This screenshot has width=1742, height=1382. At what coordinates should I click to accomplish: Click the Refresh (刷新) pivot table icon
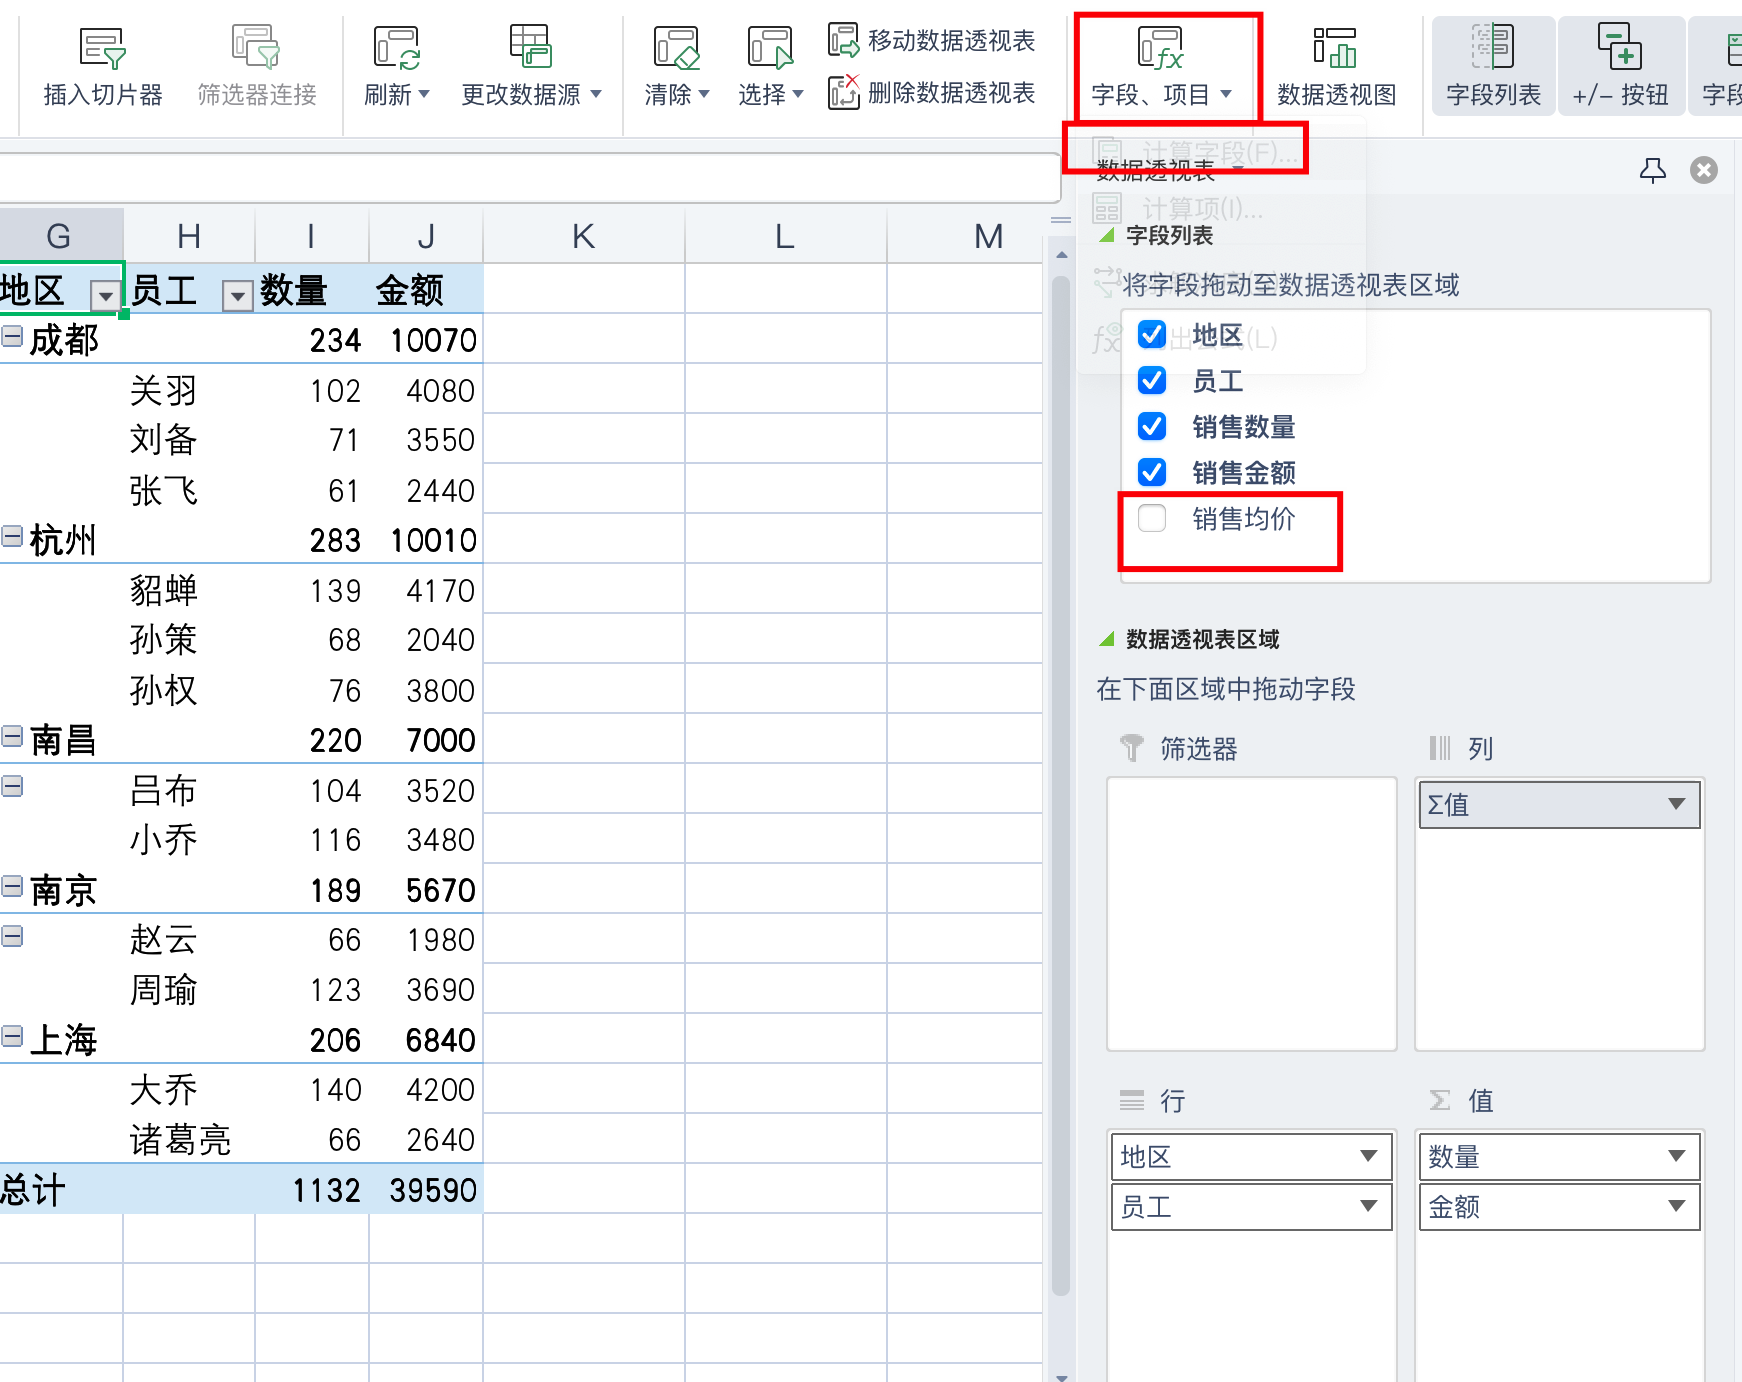(x=396, y=48)
